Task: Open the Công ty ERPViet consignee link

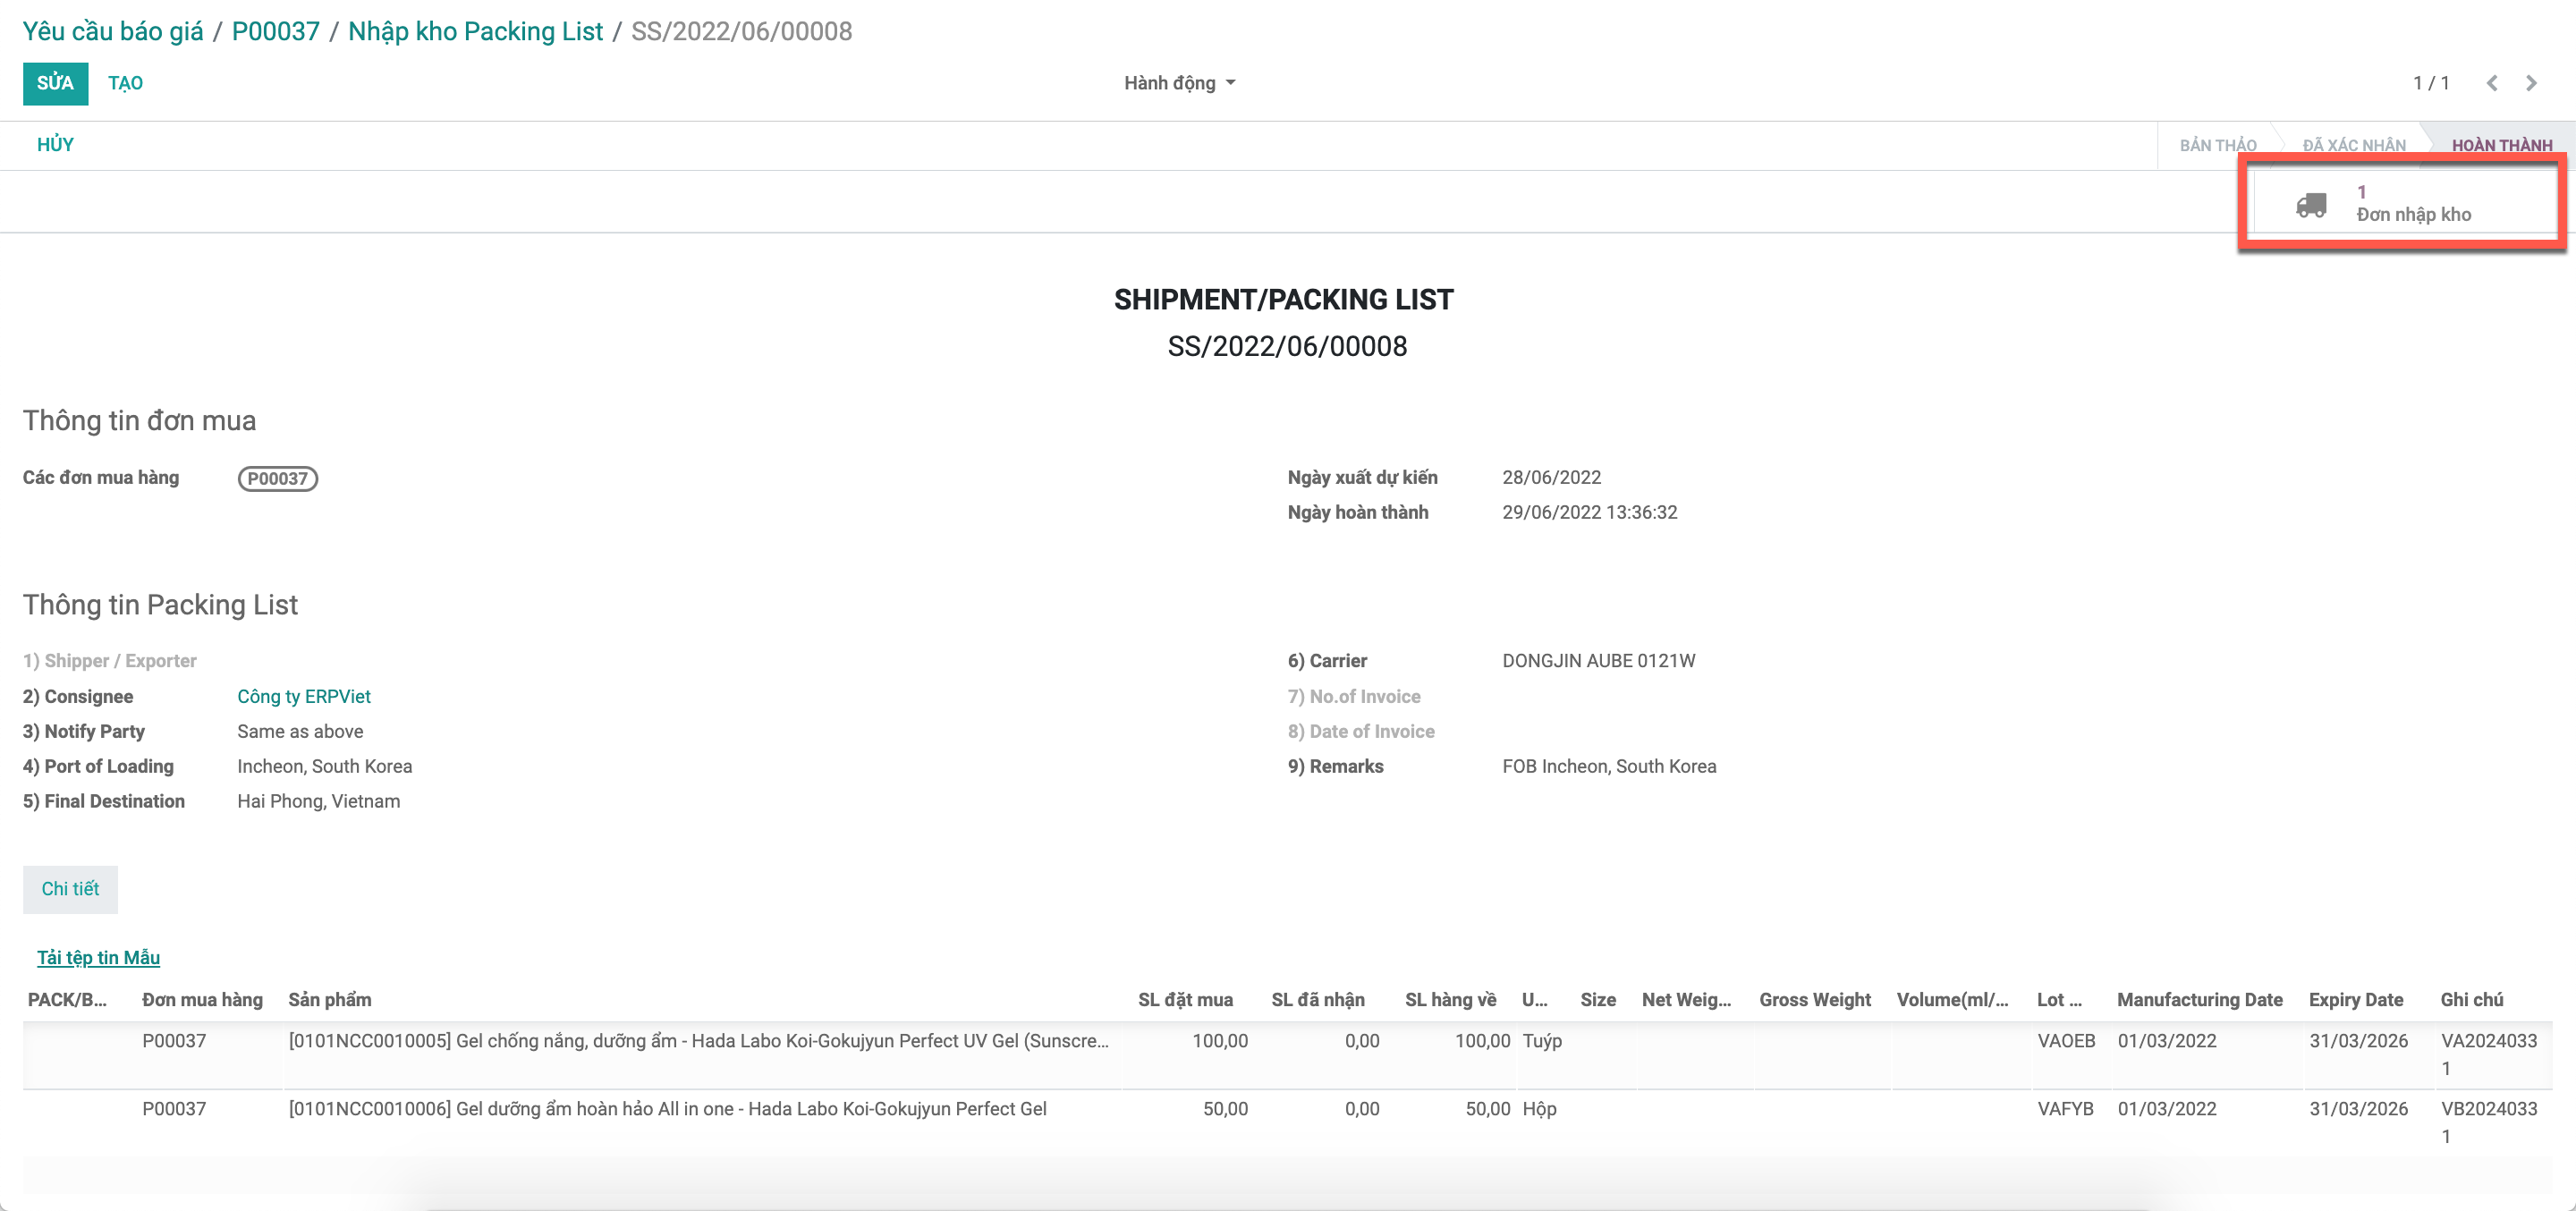Action: click(x=304, y=696)
